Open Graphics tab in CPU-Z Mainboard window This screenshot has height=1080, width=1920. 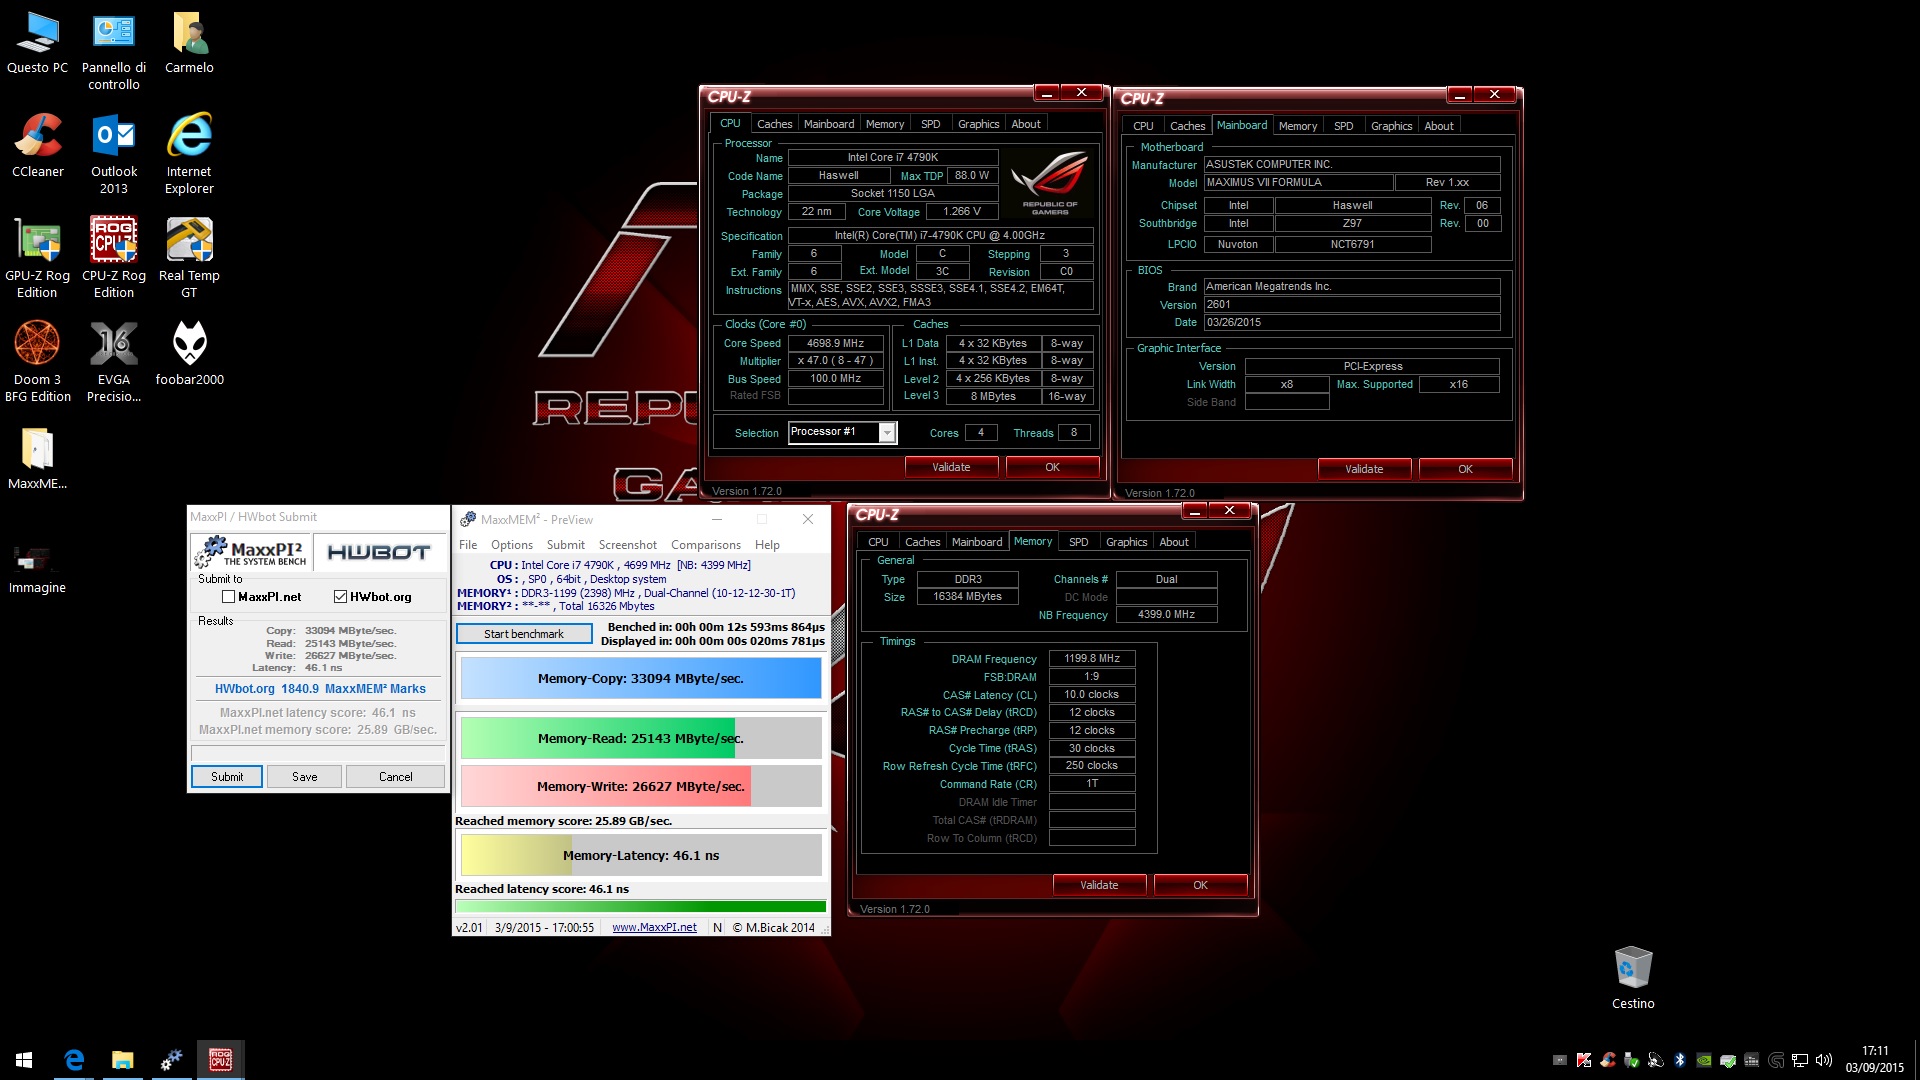(x=1392, y=126)
